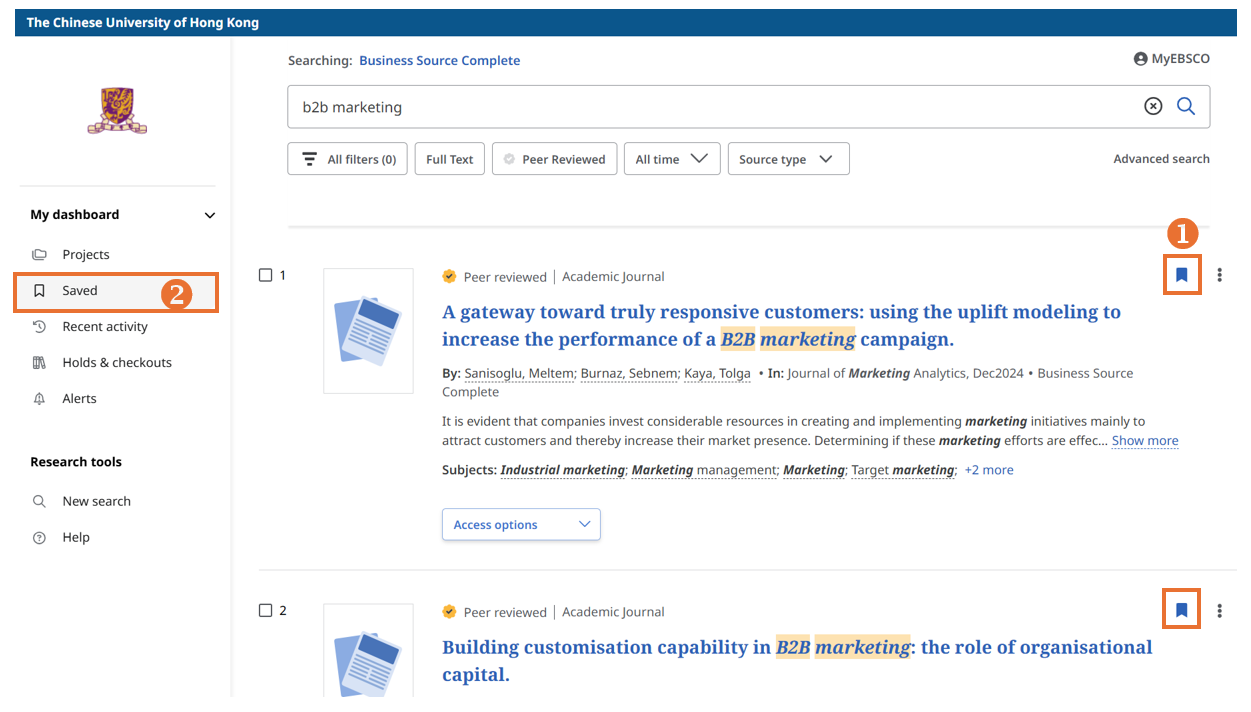Click author Kaya, Tolga
The image size is (1251, 712).
point(717,373)
